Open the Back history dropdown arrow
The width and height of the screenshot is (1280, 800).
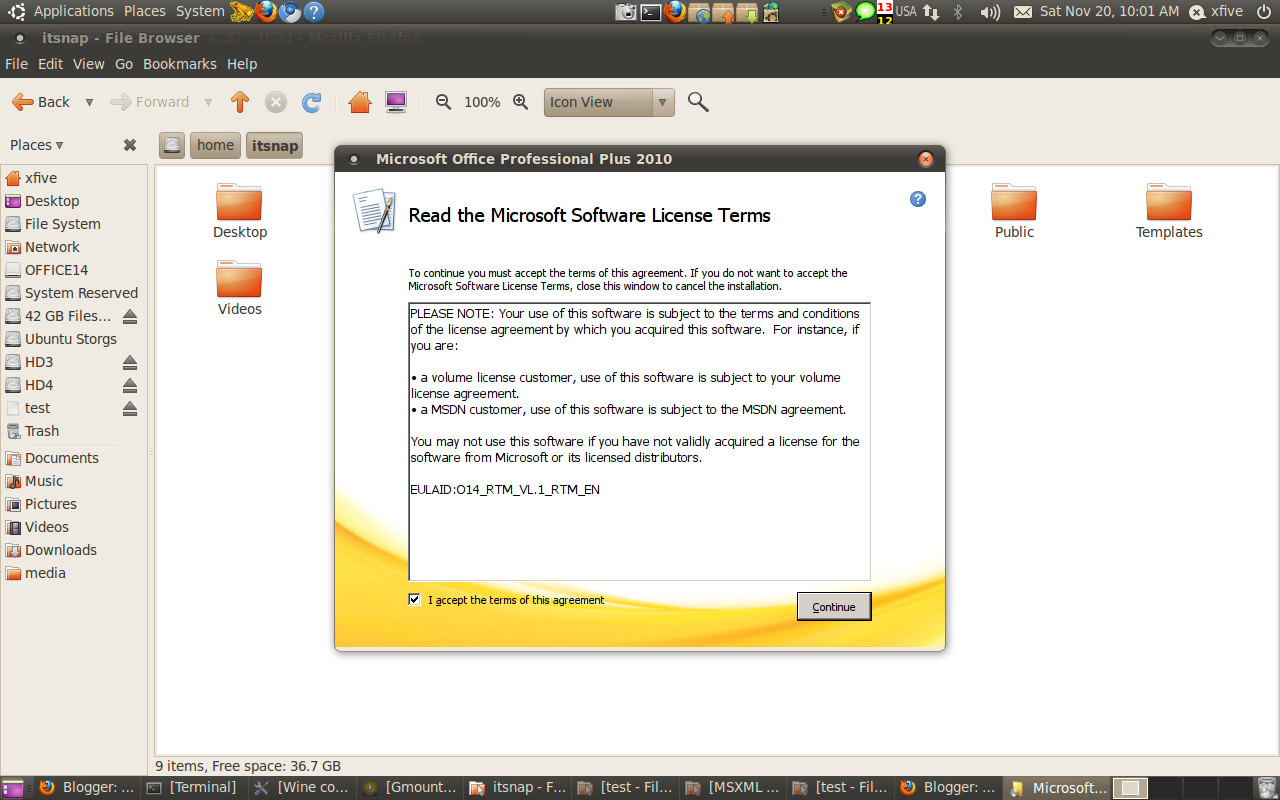click(89, 102)
